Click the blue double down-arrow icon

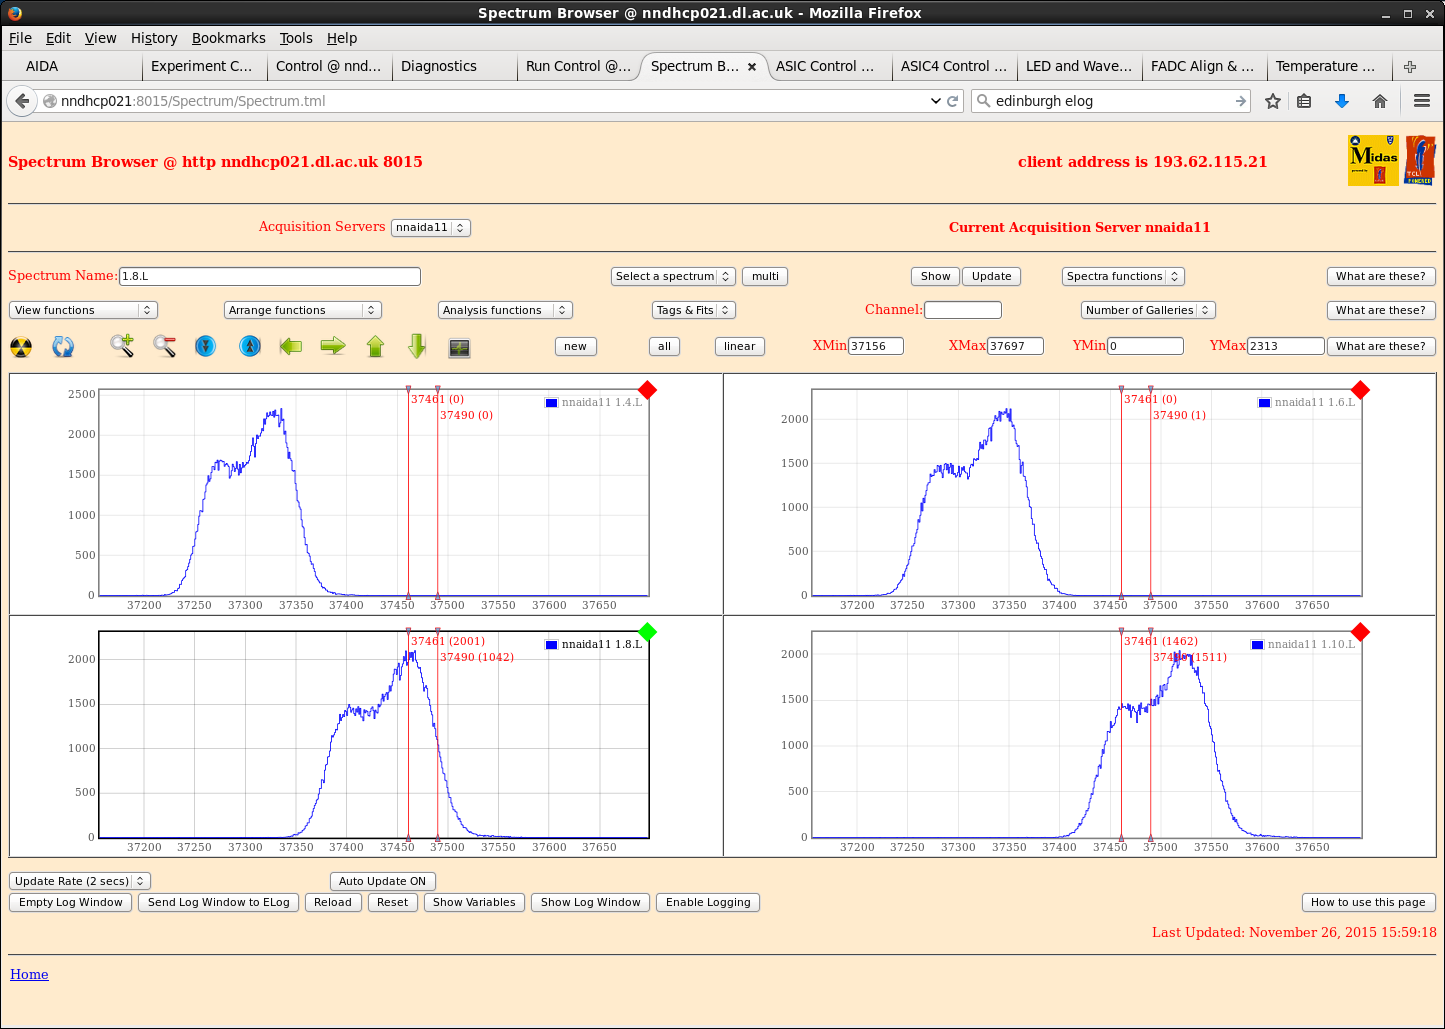206,346
